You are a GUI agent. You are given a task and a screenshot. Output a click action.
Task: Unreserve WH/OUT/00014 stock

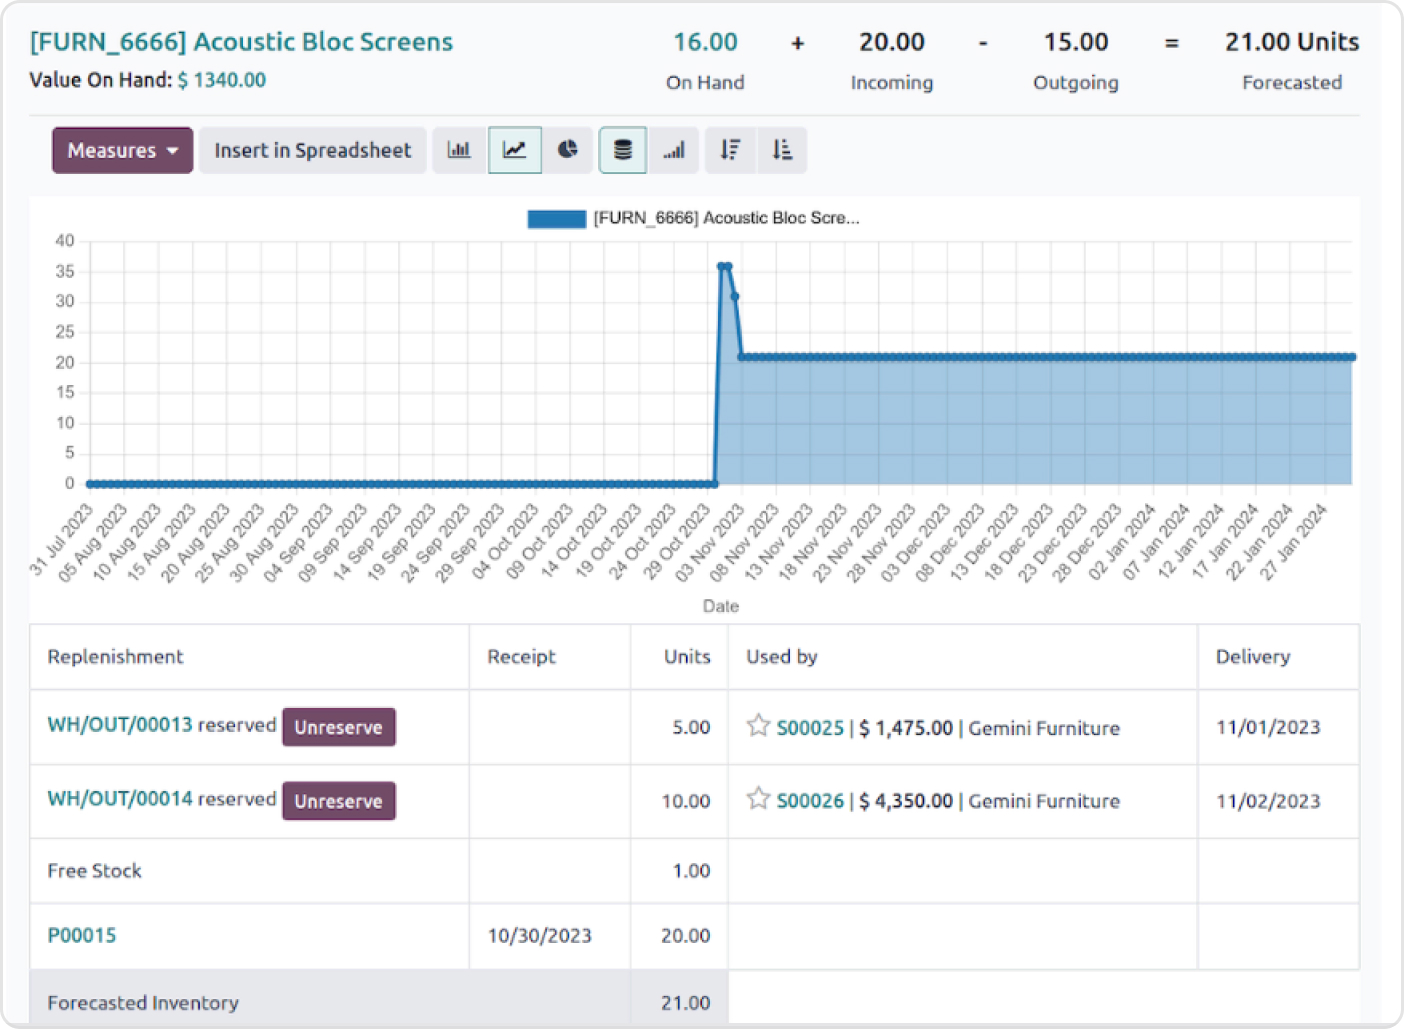point(339,801)
